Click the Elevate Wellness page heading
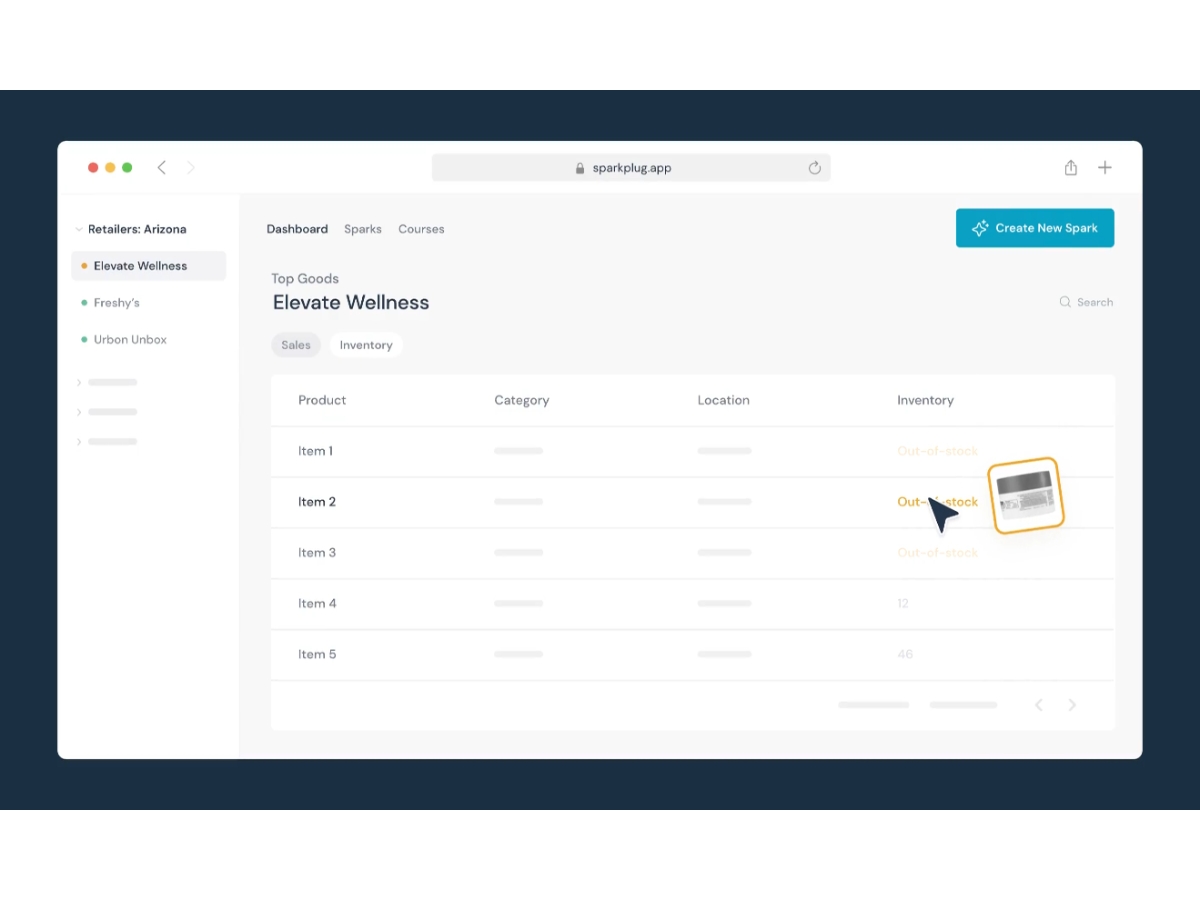1200x900 pixels. point(351,303)
